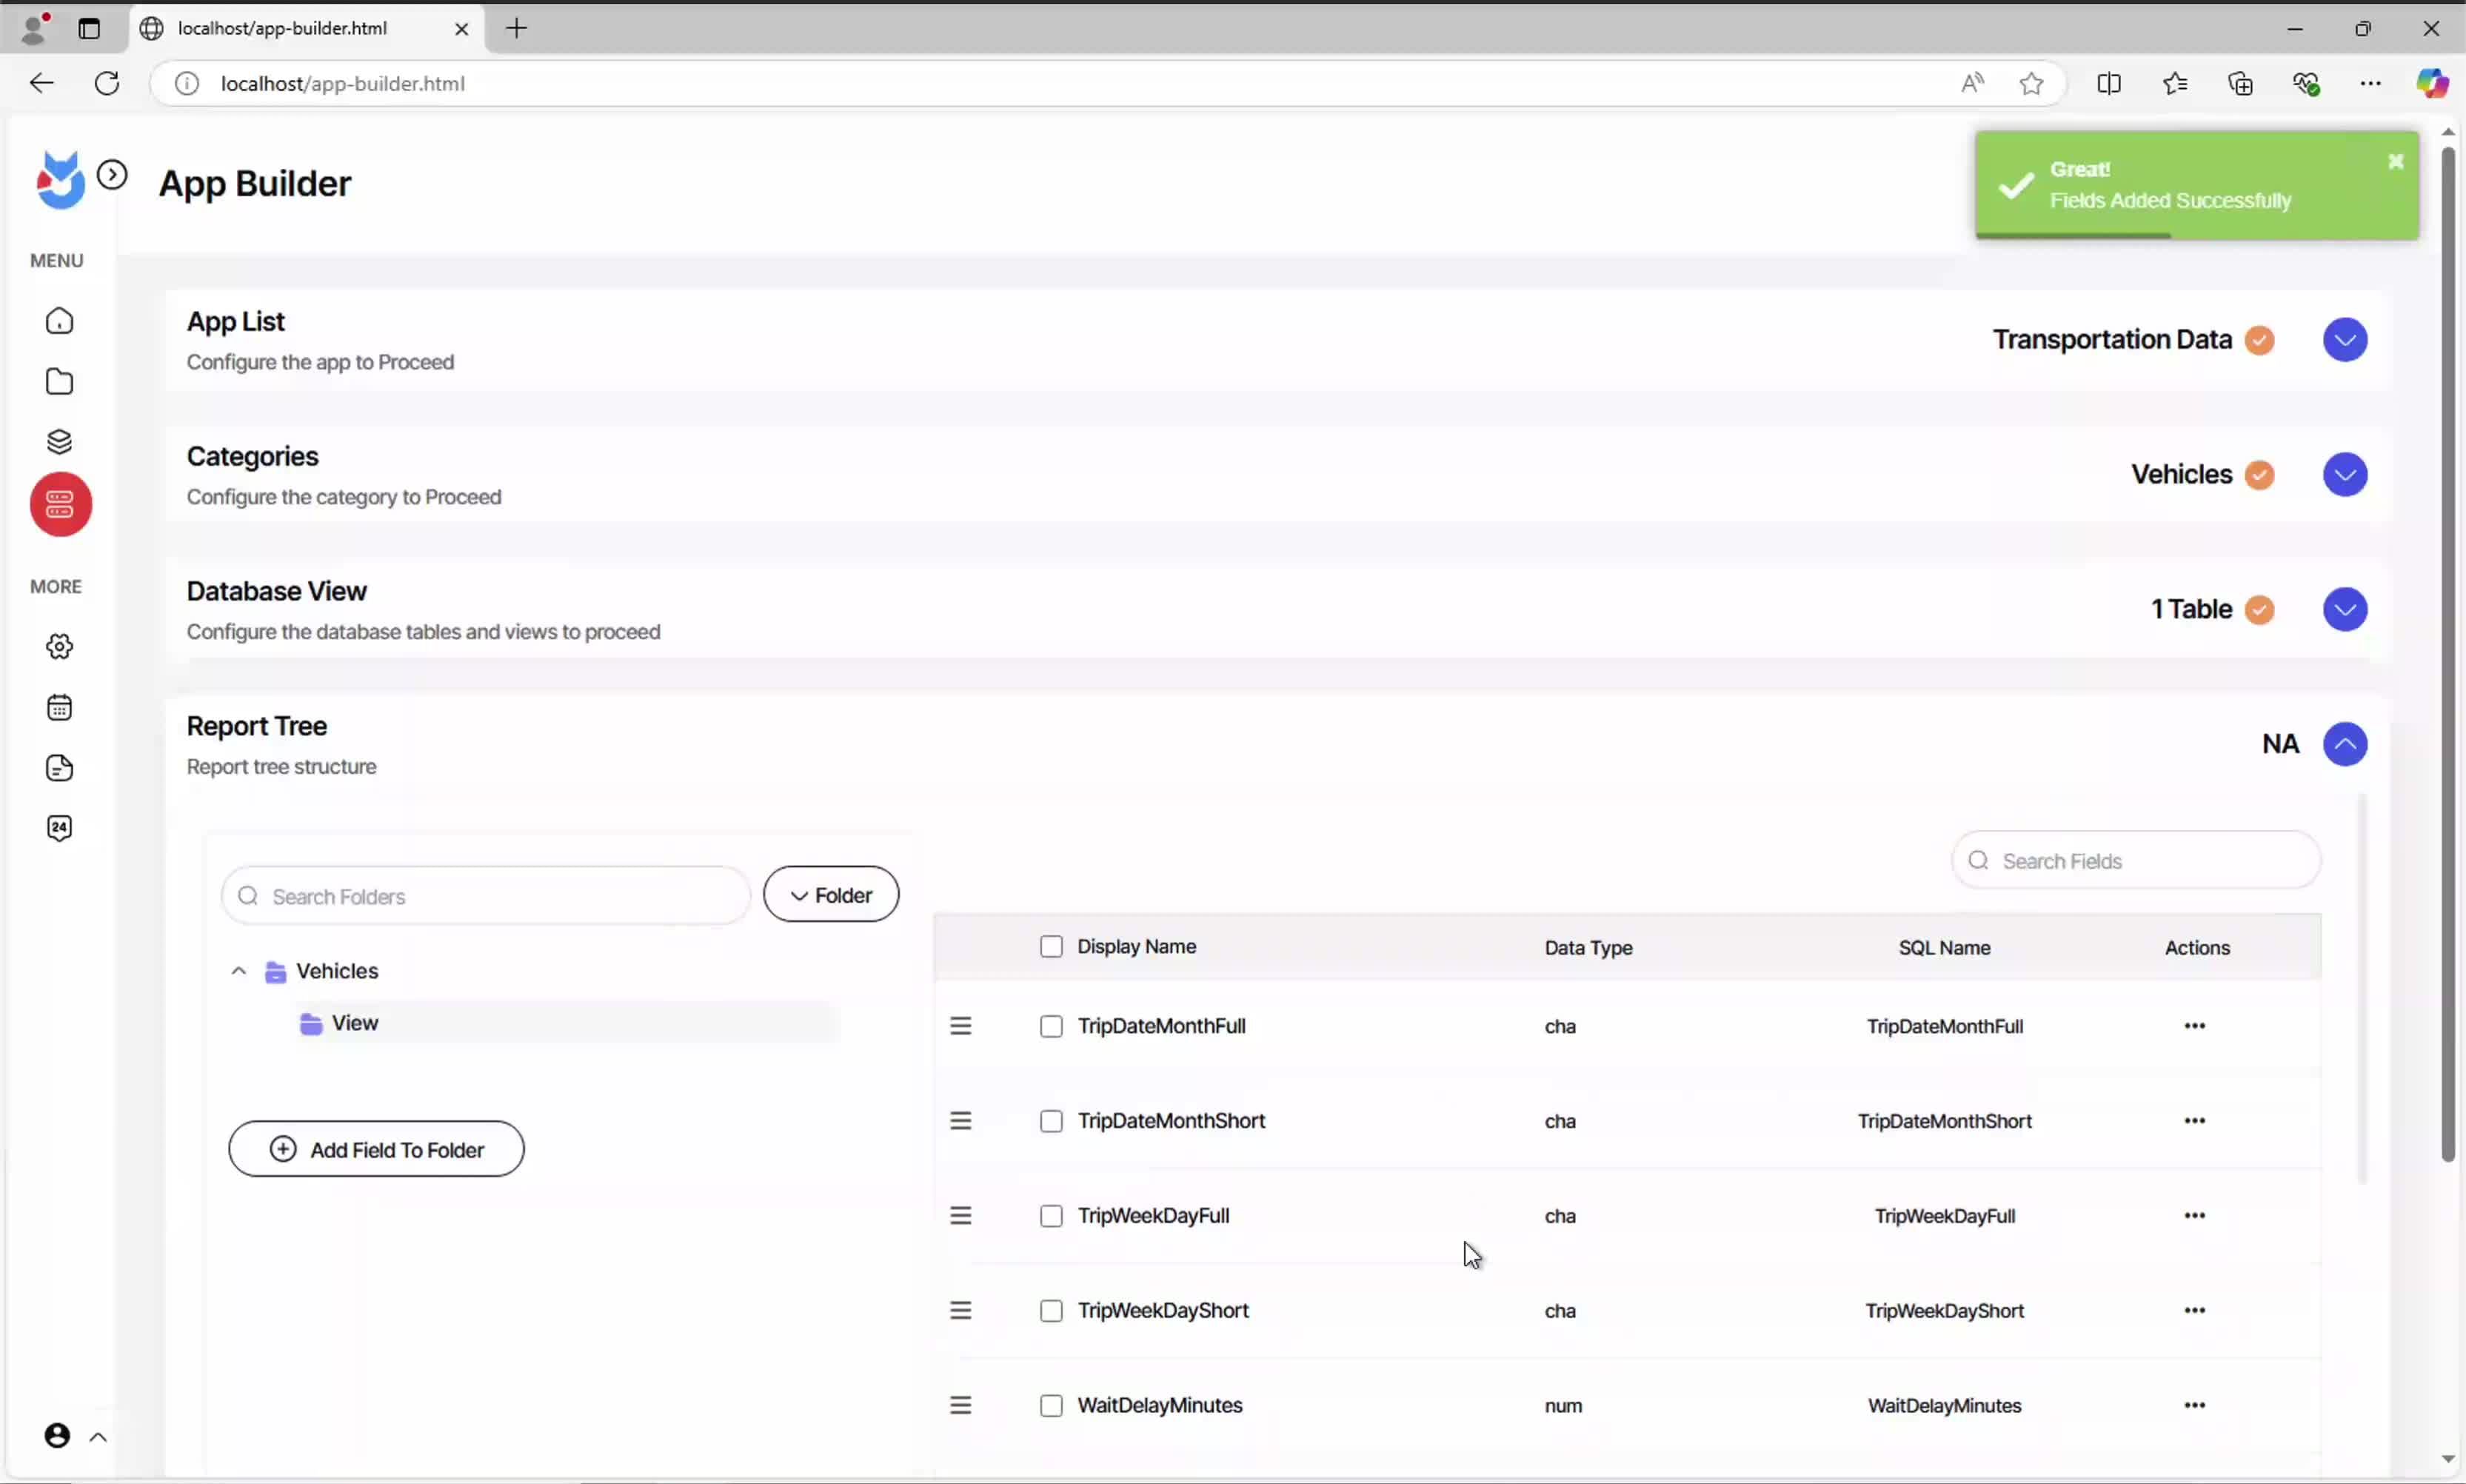Open the settings gear in sidebar
2466x1484 pixels.
pyautogui.click(x=60, y=647)
